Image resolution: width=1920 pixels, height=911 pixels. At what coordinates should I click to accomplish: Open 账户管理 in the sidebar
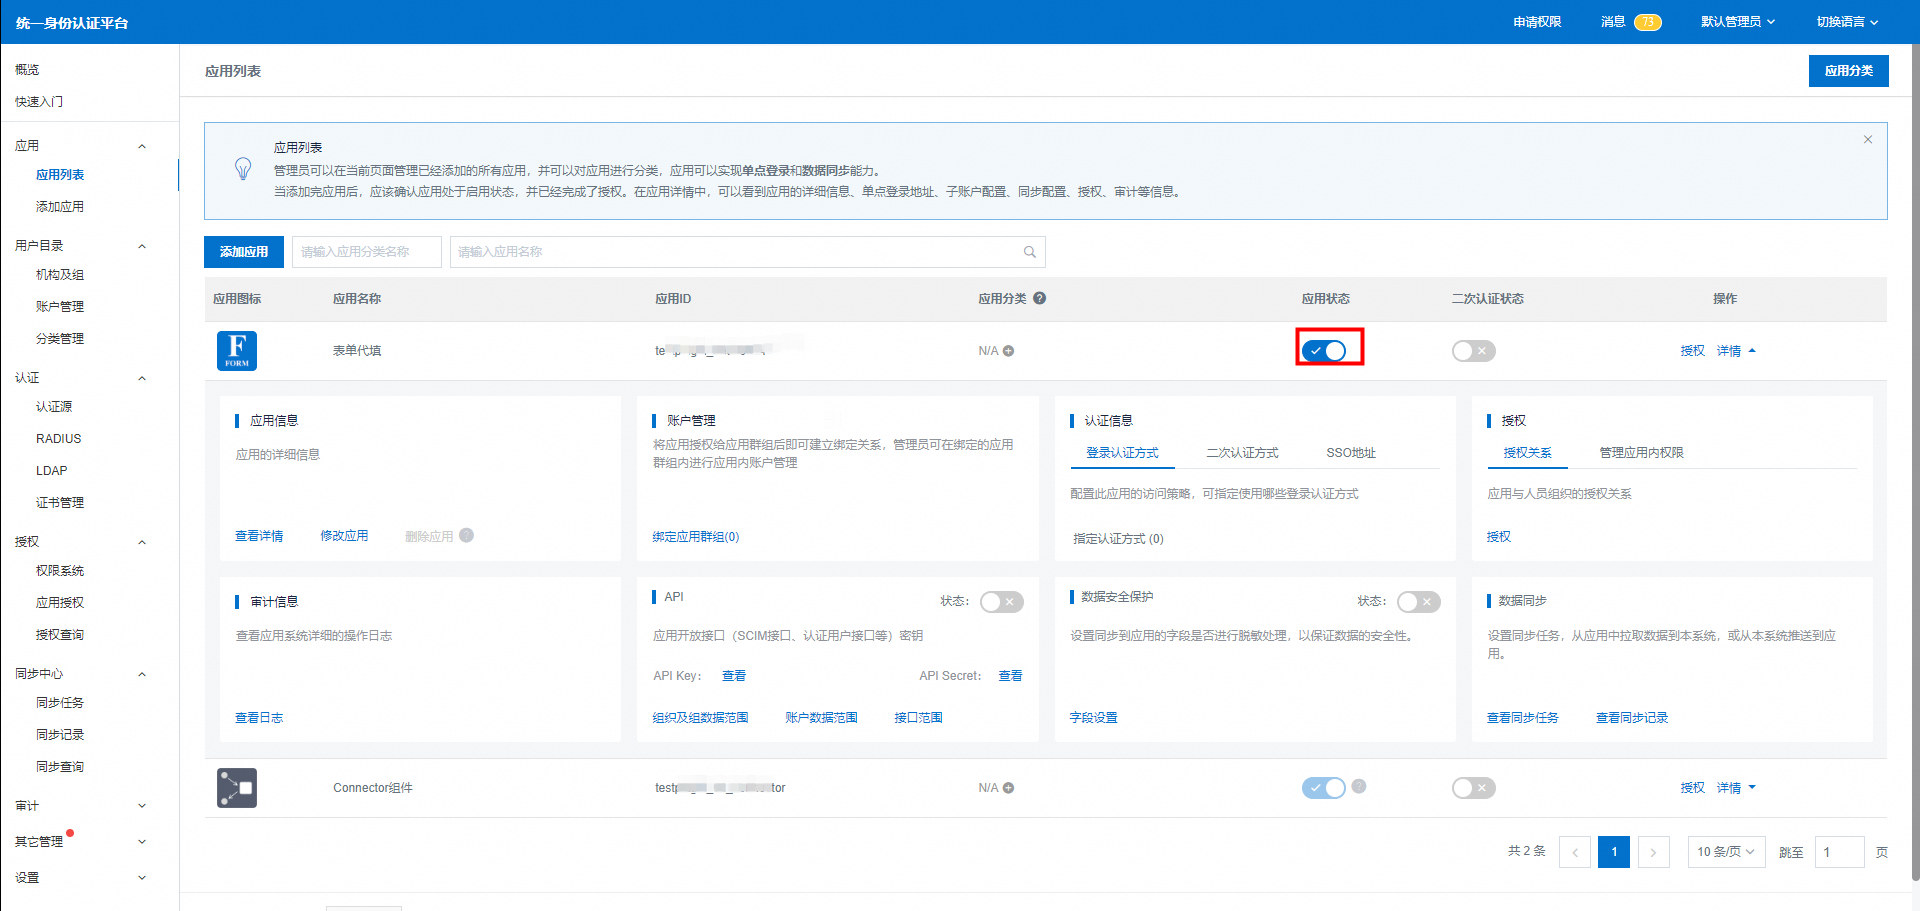pos(60,307)
